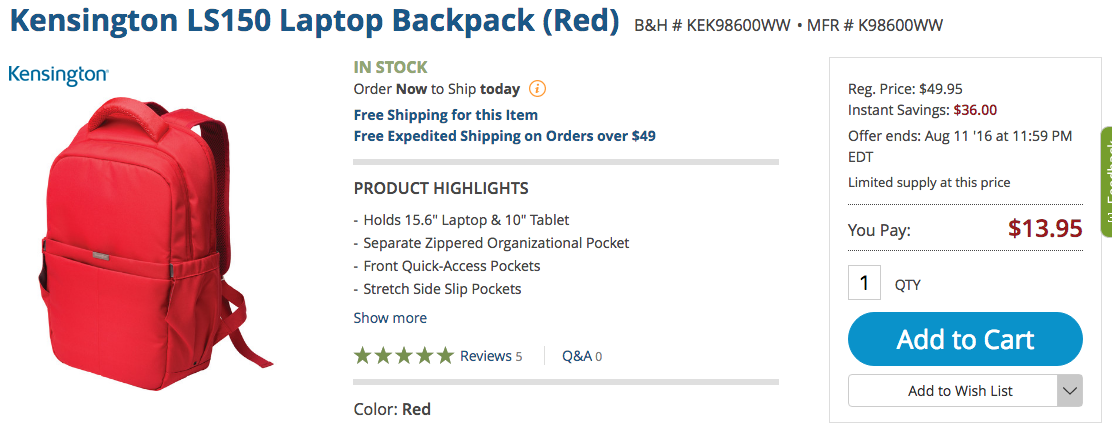This screenshot has height=429, width=1112.
Task: Expand the wish list dropdown arrow
Action: pos(1070,391)
